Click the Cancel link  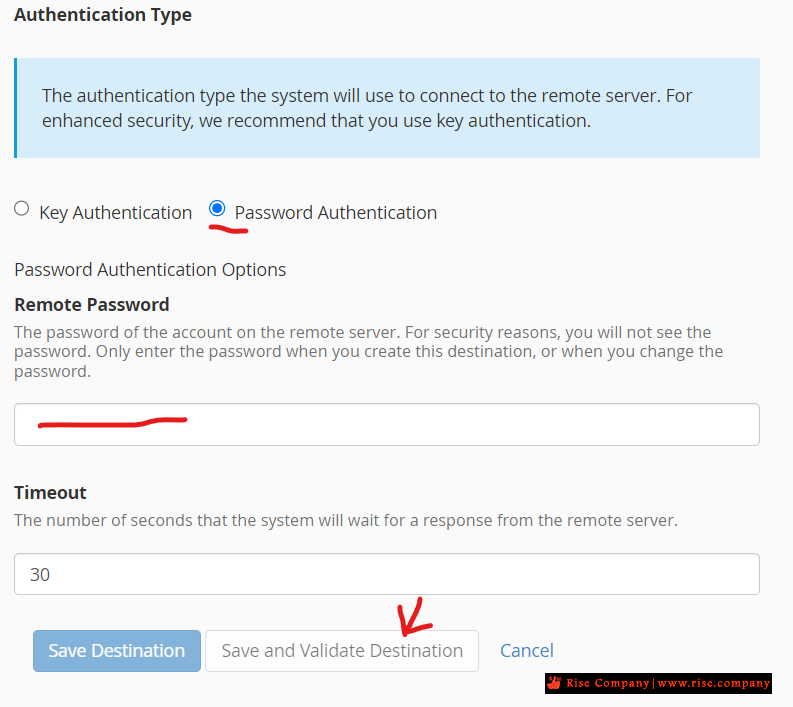coord(527,650)
